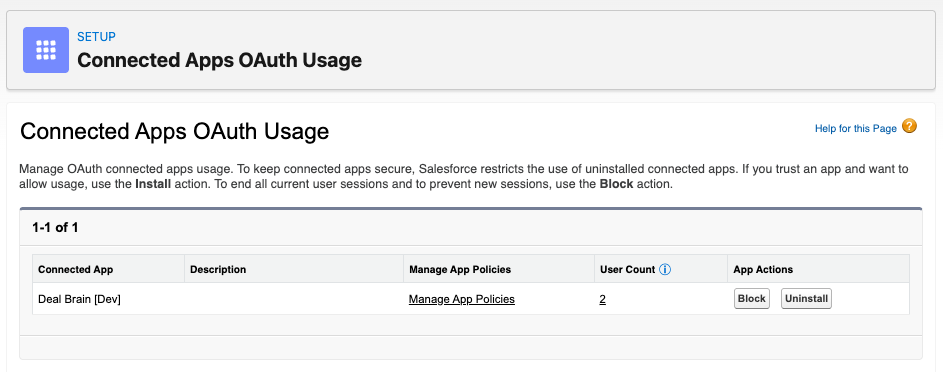Open the orange help question mark icon
The image size is (943, 372).
pyautogui.click(x=909, y=127)
